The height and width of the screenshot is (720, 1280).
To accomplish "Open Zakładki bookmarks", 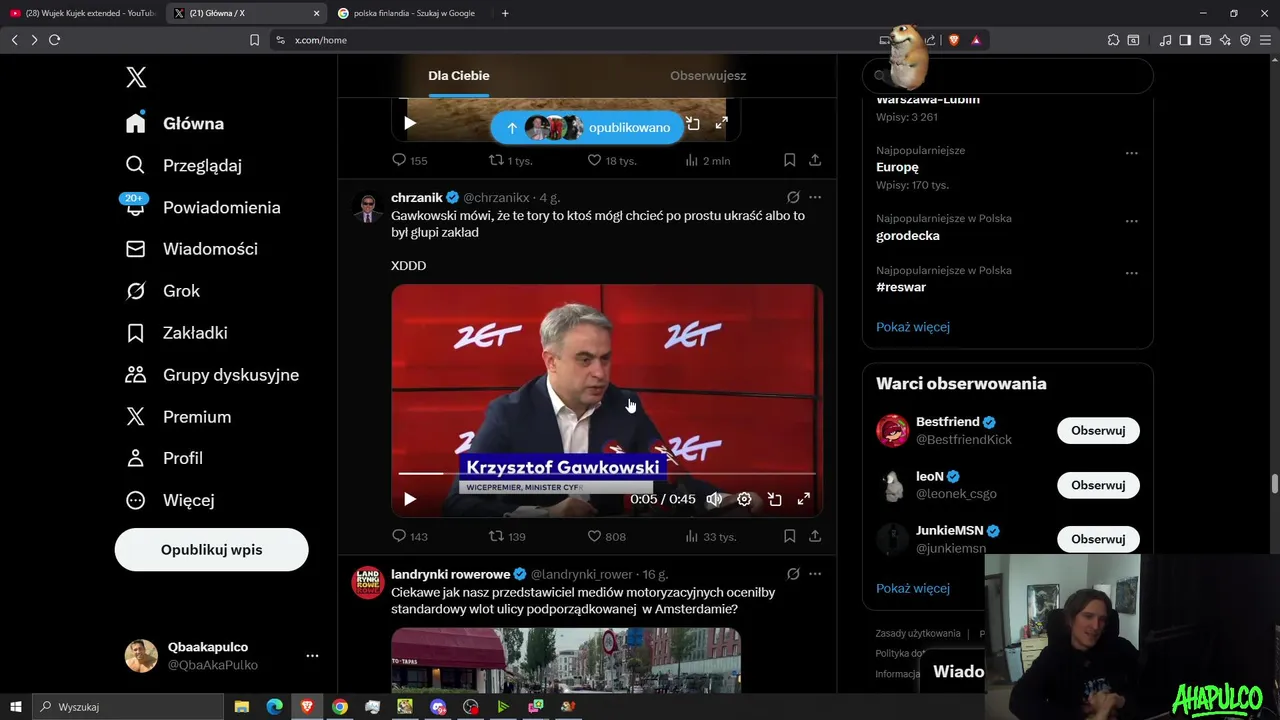I will (x=176, y=333).
